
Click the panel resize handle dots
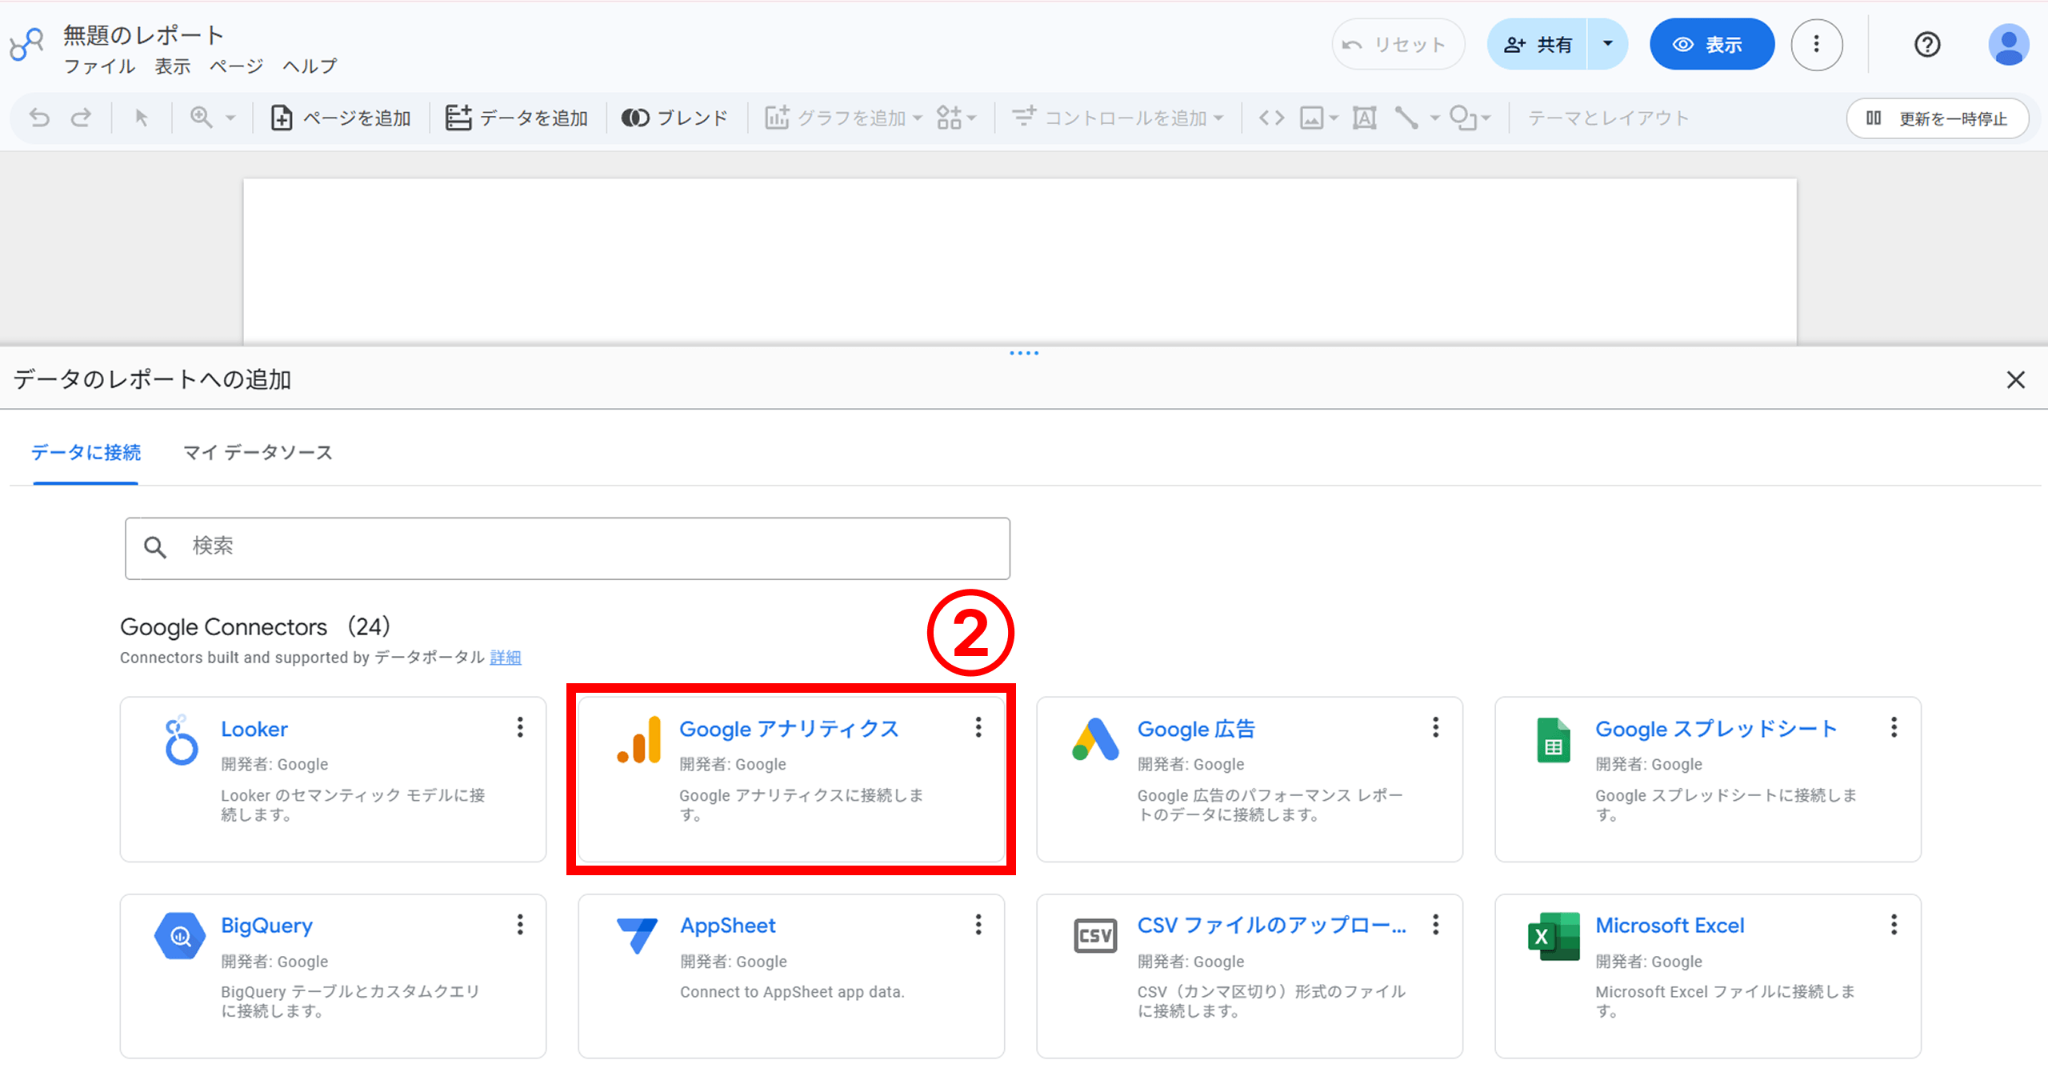[x=1024, y=353]
